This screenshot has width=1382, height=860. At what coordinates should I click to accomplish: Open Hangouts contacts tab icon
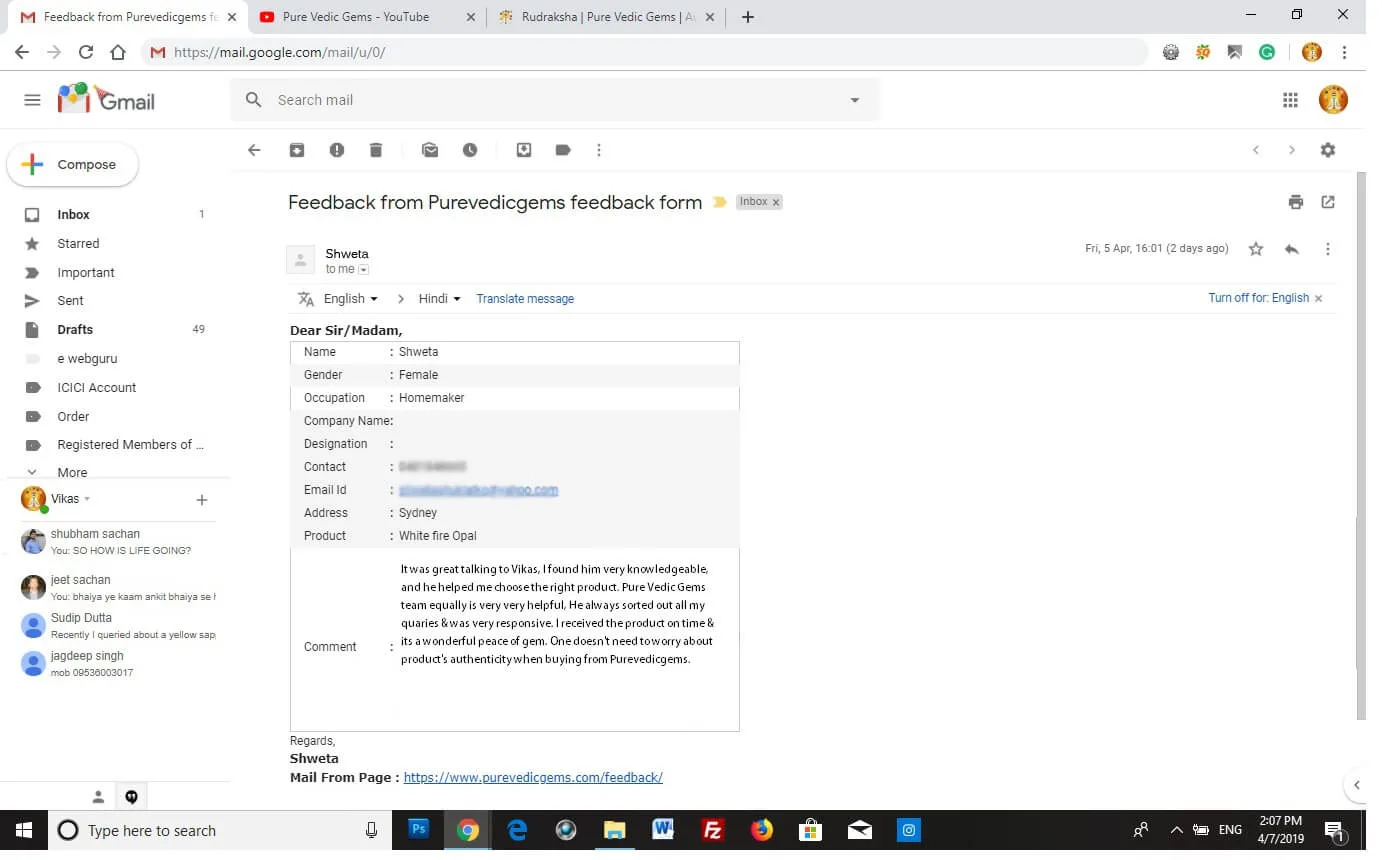(98, 797)
